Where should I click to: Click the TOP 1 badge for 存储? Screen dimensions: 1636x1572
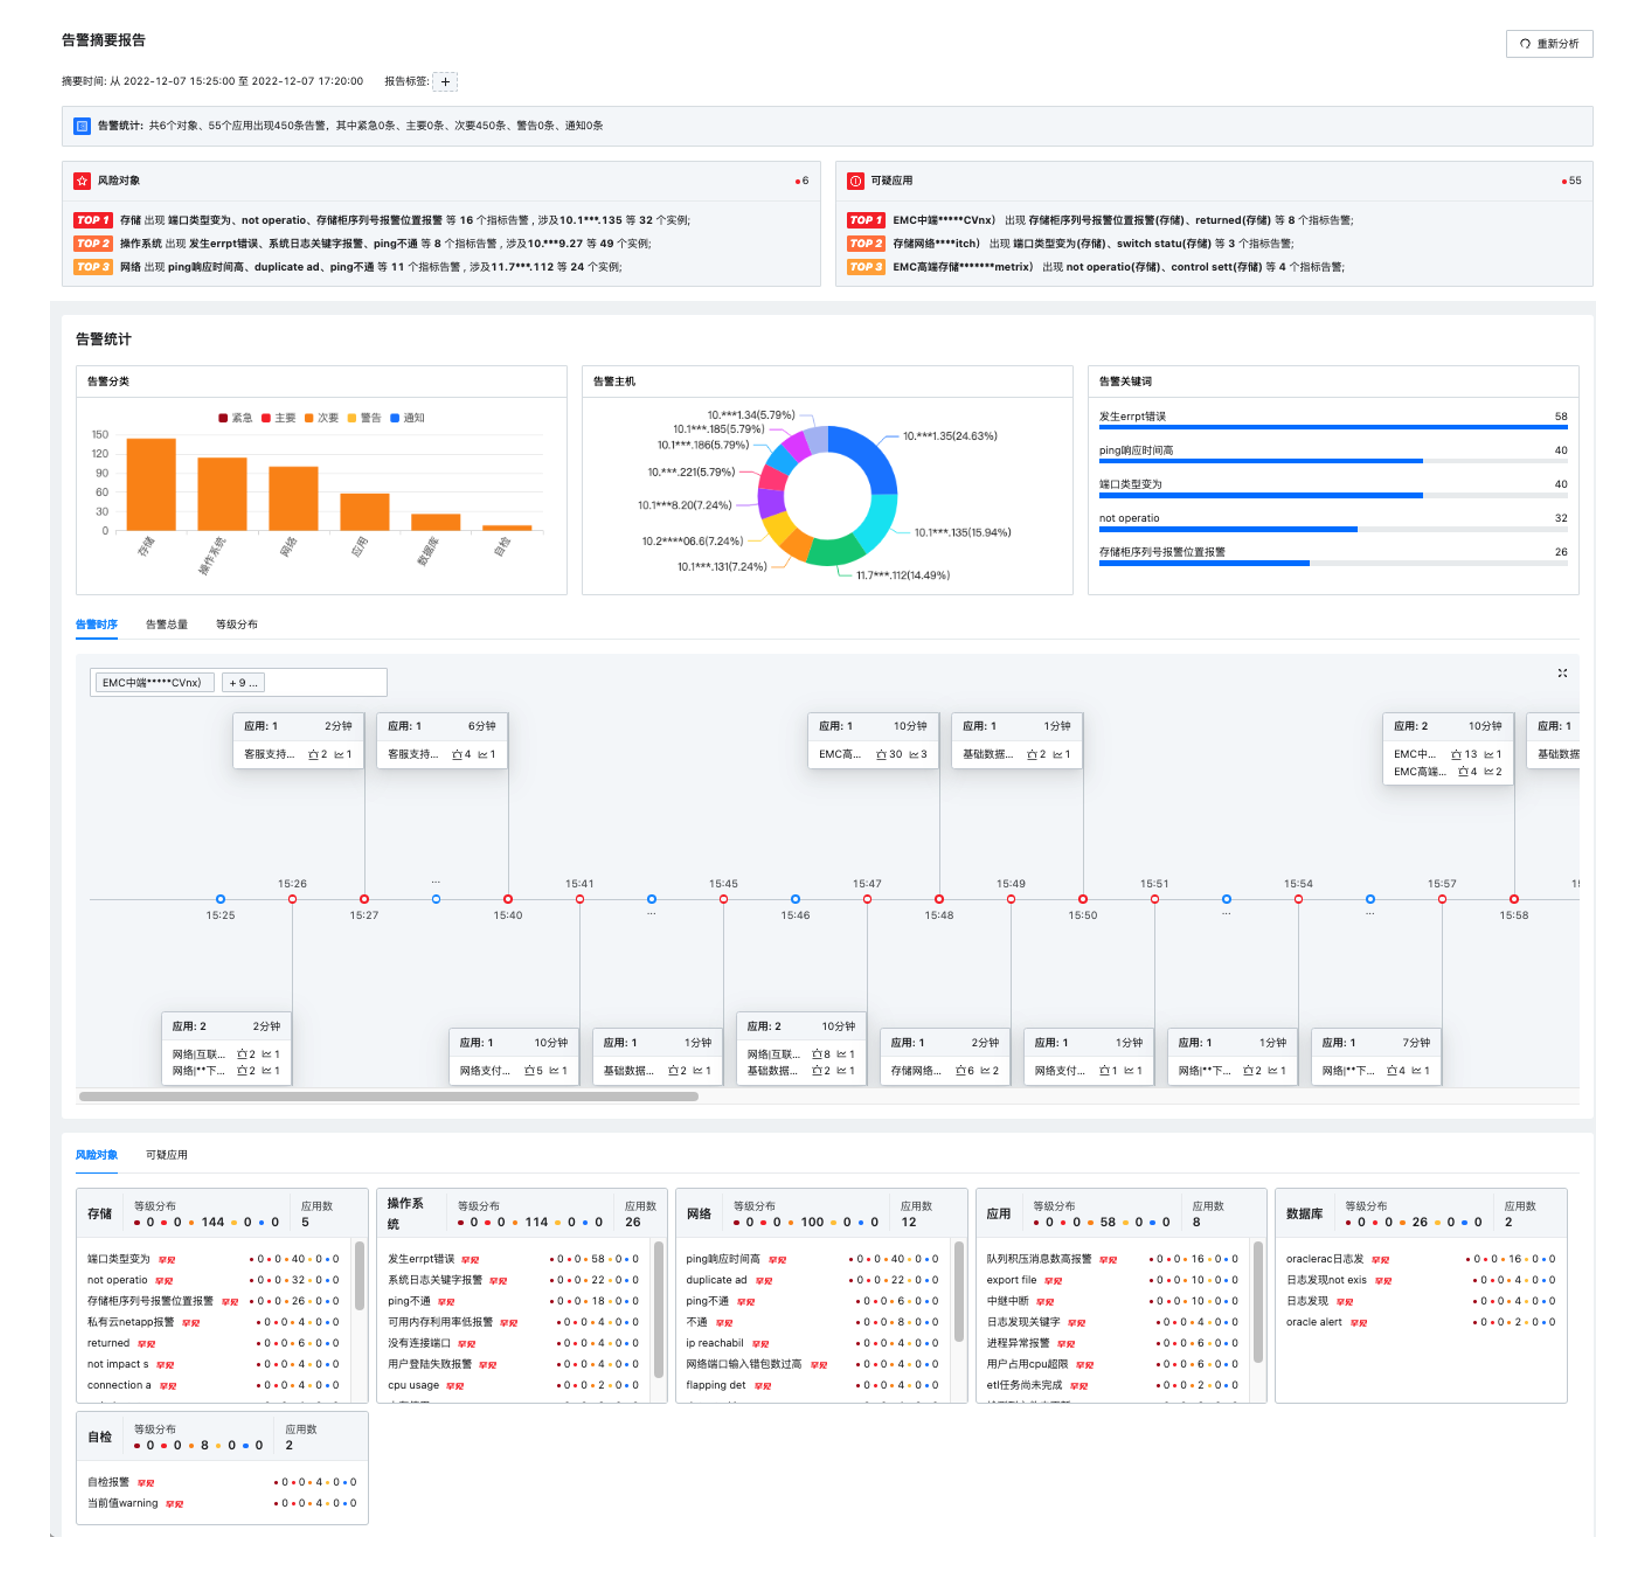[x=92, y=220]
